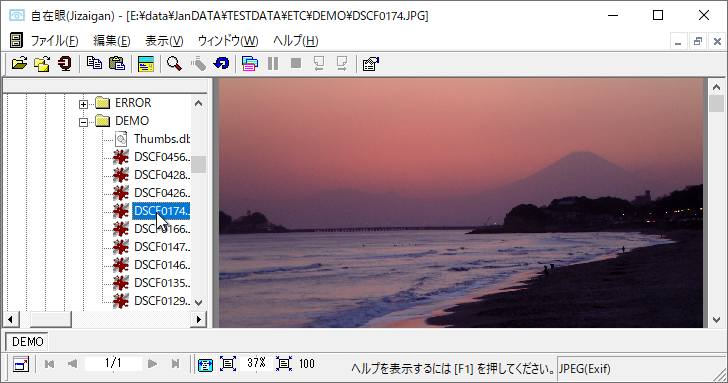Viewport: 728px width, 383px height.
Task: Expand the ERROR folder node
Action: click(83, 104)
